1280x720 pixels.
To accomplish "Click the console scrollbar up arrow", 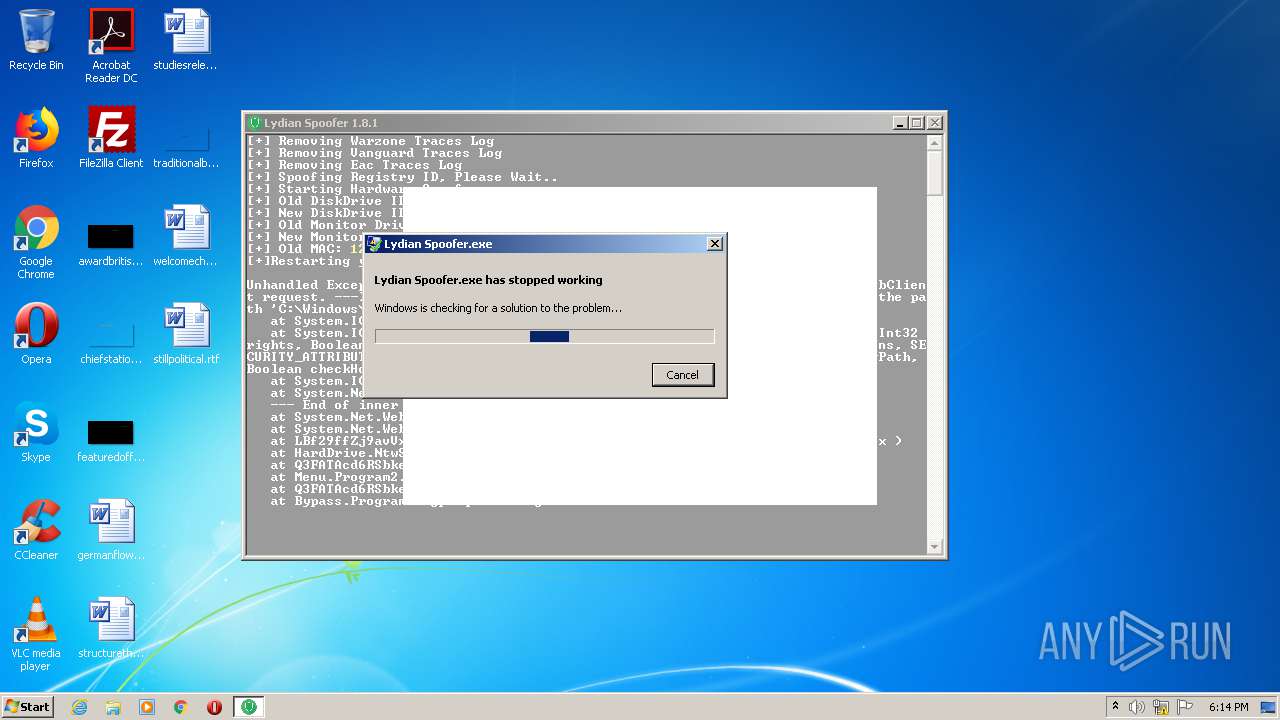I will [935, 143].
